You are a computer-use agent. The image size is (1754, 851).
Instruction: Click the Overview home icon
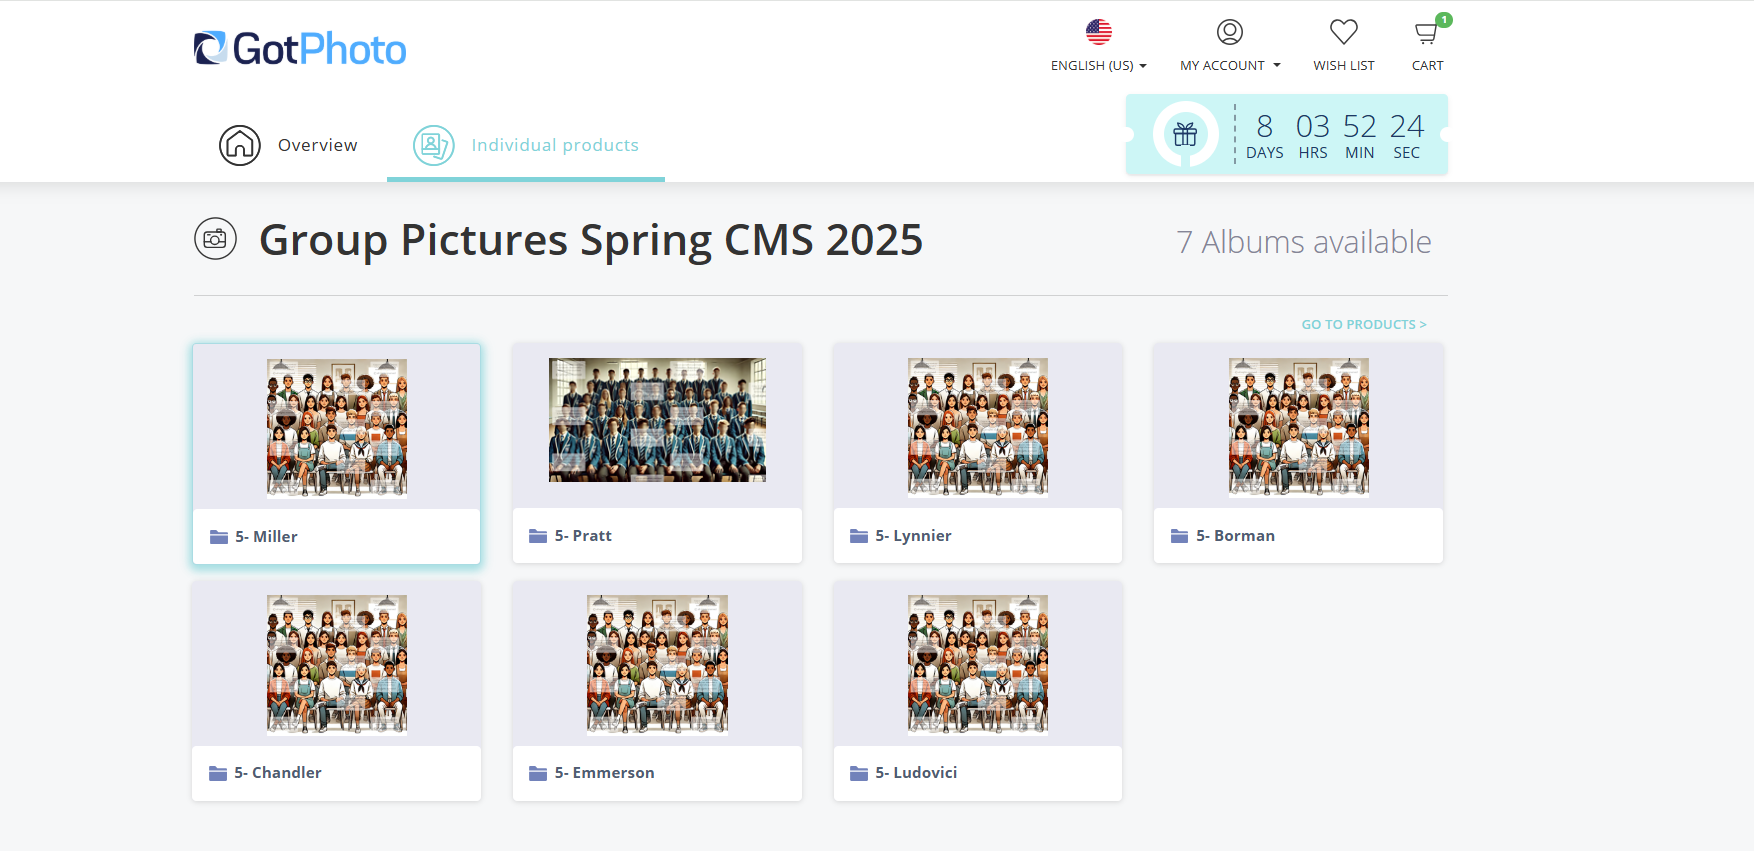pyautogui.click(x=240, y=145)
